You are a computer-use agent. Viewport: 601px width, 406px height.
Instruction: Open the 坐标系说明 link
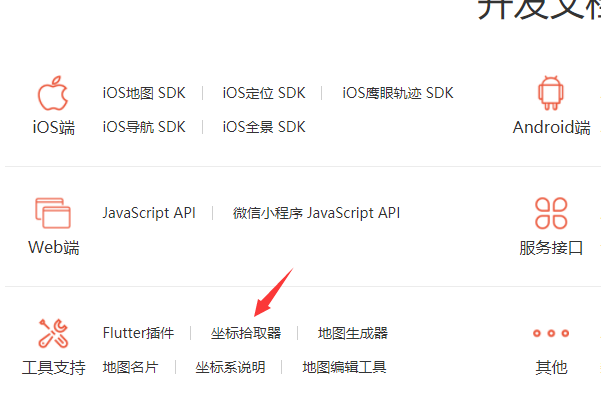(231, 367)
